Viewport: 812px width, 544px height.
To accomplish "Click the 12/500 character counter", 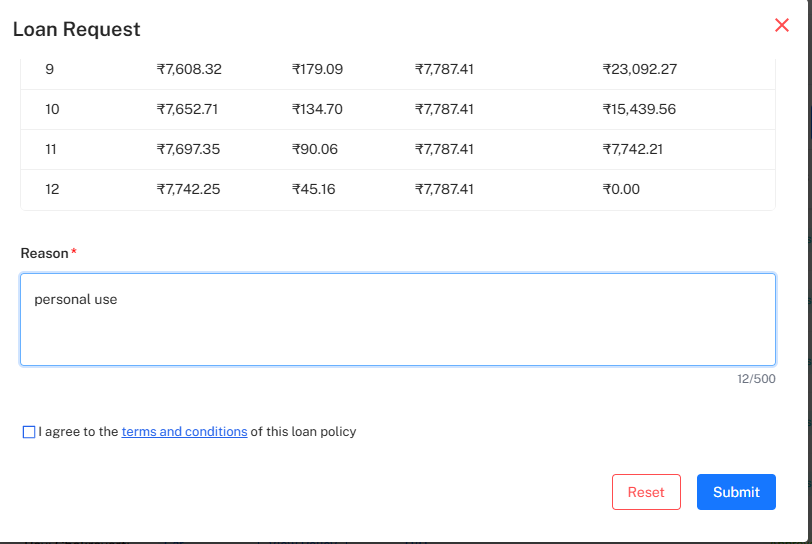I will point(756,379).
